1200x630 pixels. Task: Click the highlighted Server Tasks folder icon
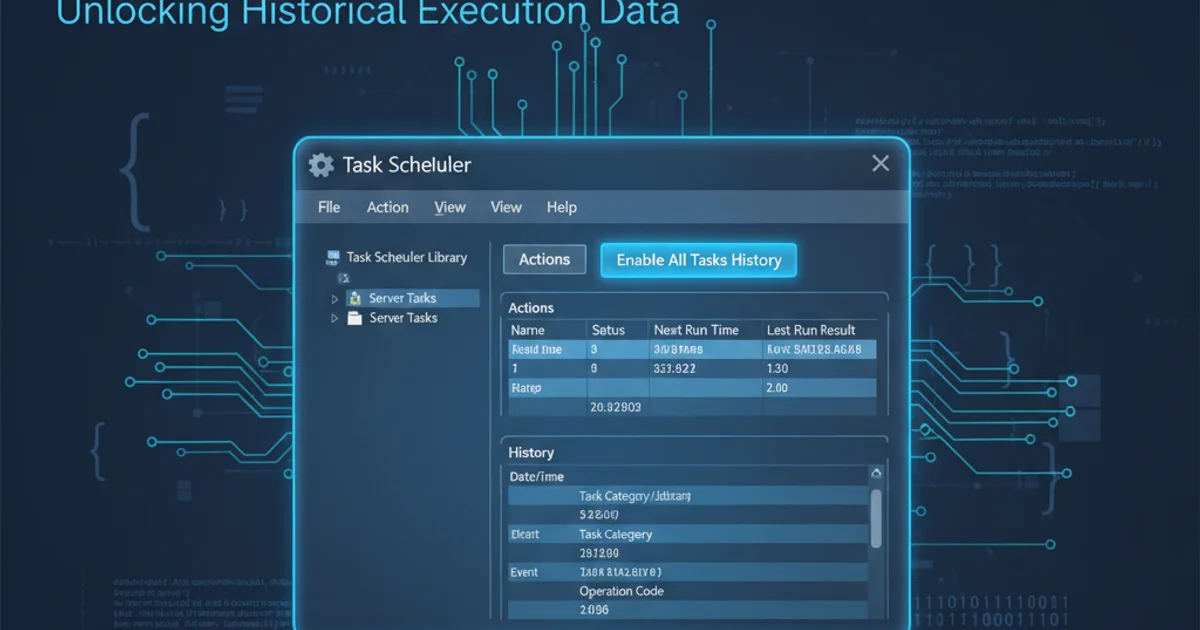(x=354, y=298)
